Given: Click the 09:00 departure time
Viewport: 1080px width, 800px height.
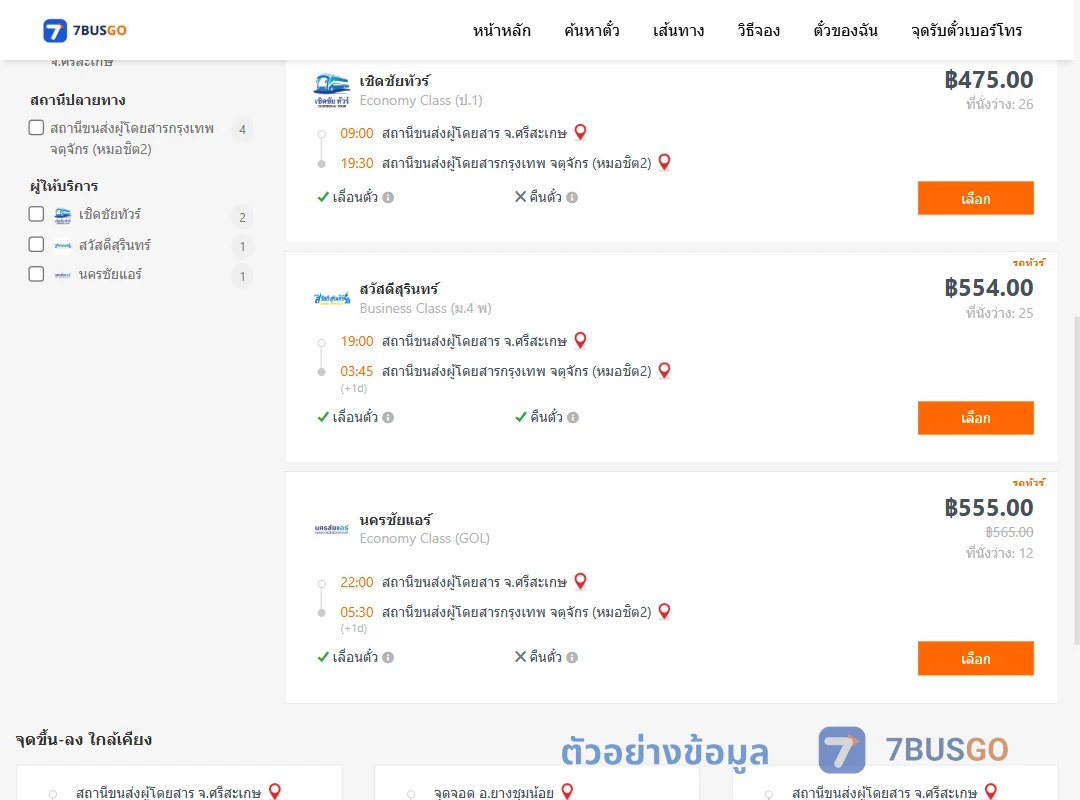Looking at the screenshot, I should 357,133.
